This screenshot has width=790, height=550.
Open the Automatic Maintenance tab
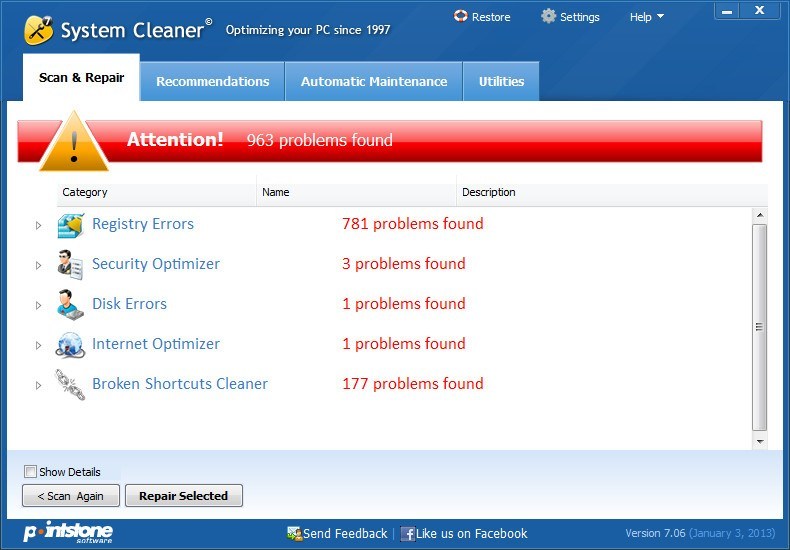tap(374, 82)
